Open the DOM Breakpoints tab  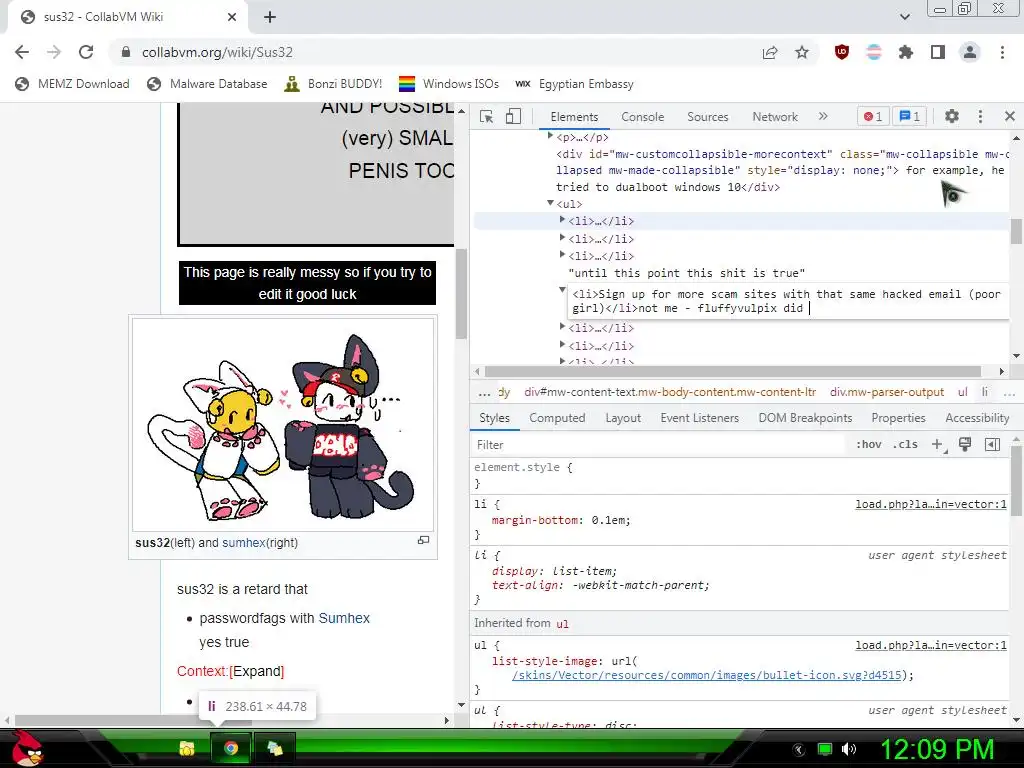(805, 418)
